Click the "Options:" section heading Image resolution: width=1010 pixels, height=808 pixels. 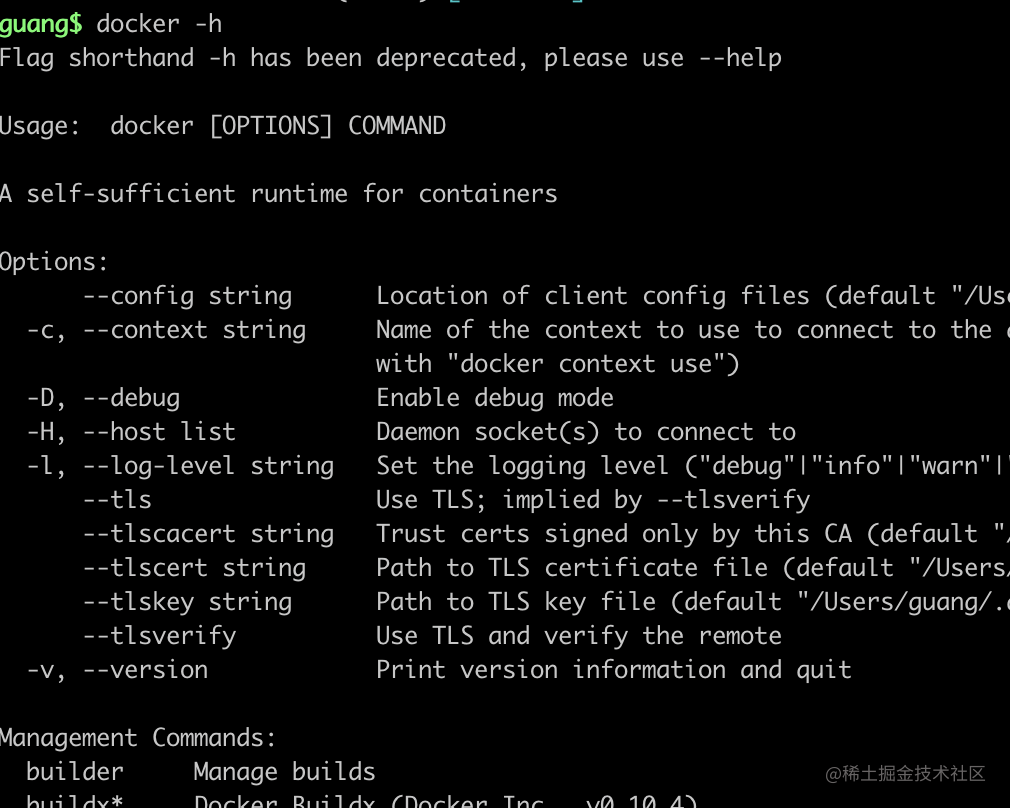pyautogui.click(x=53, y=262)
